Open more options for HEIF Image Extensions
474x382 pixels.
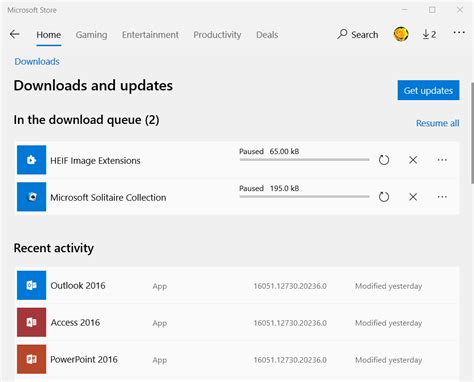coord(442,160)
